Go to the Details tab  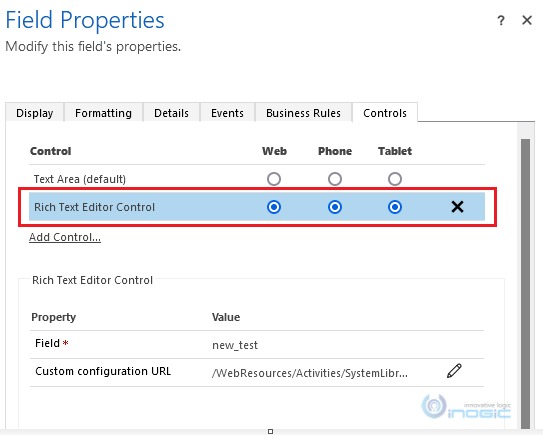(171, 113)
